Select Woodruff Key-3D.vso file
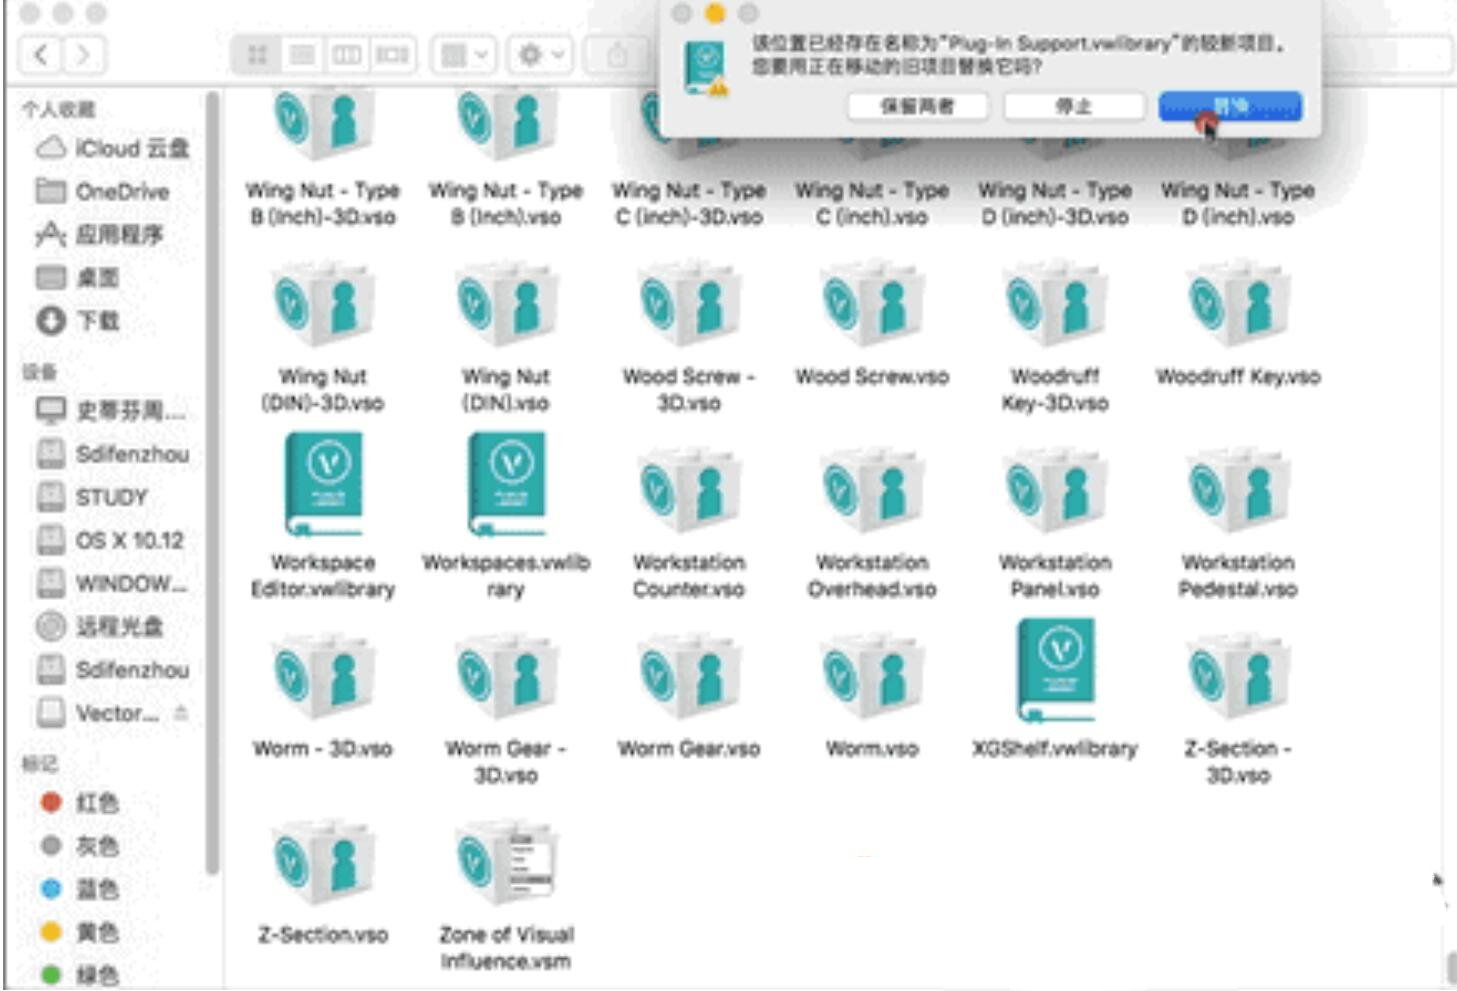 [1055, 338]
